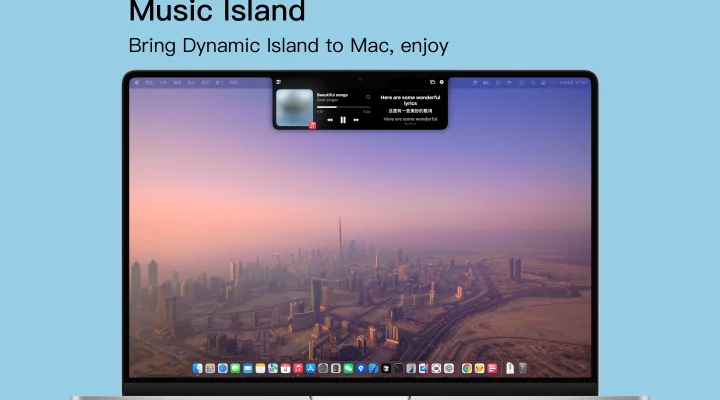
Task: Click the red Music badge on album art
Action: coord(312,125)
